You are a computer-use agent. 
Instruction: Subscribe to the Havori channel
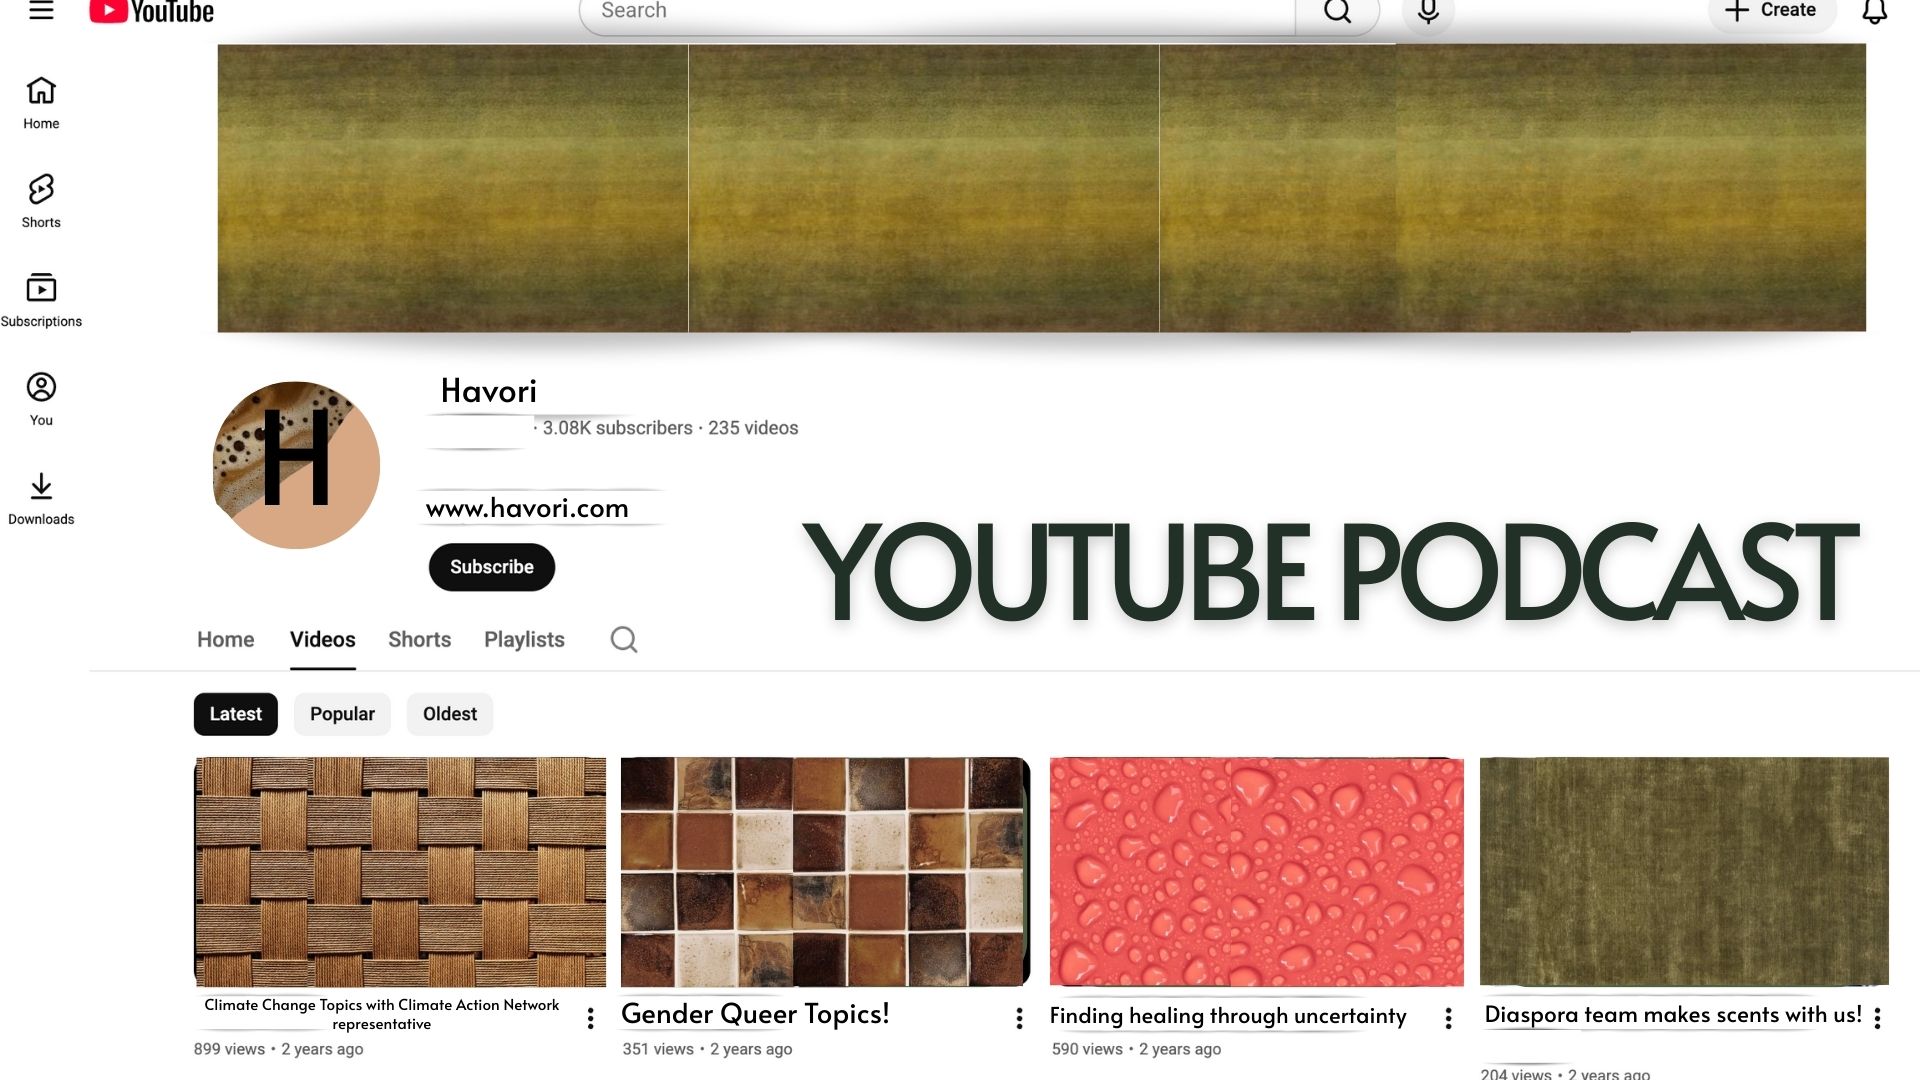[x=491, y=567]
